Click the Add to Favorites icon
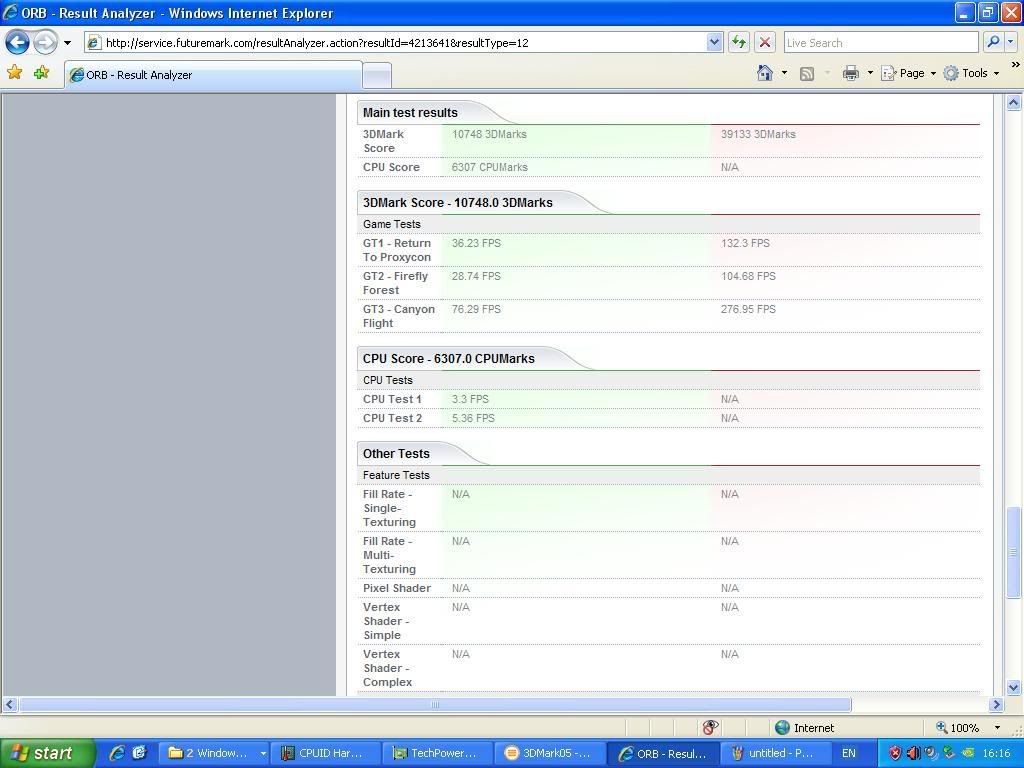This screenshot has width=1024, height=768. pyautogui.click(x=42, y=72)
